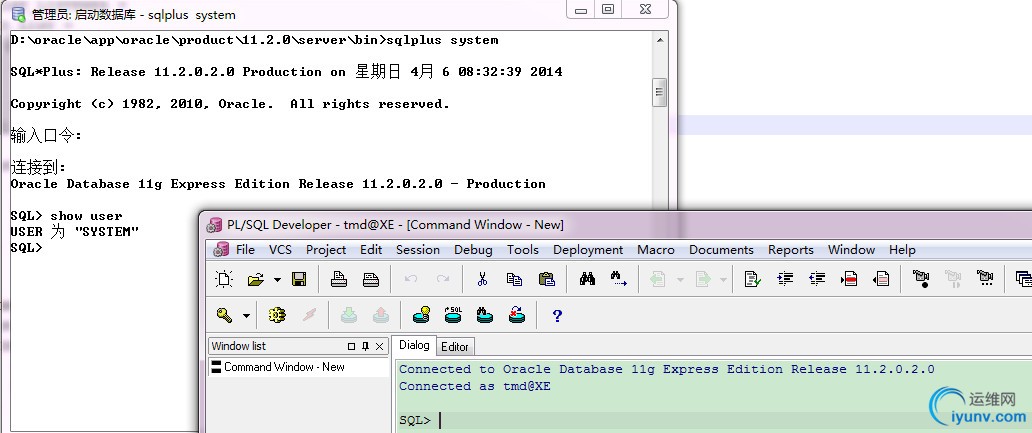Viewport: 1032px width, 433px height.
Task: Click the Paste clipboard icon
Action: tap(546, 279)
